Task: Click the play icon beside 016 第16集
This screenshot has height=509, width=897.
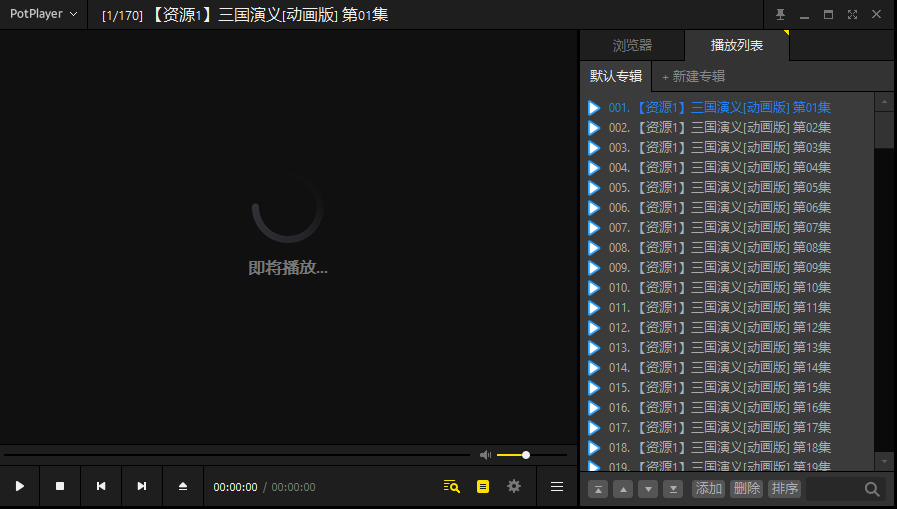Action: (594, 408)
